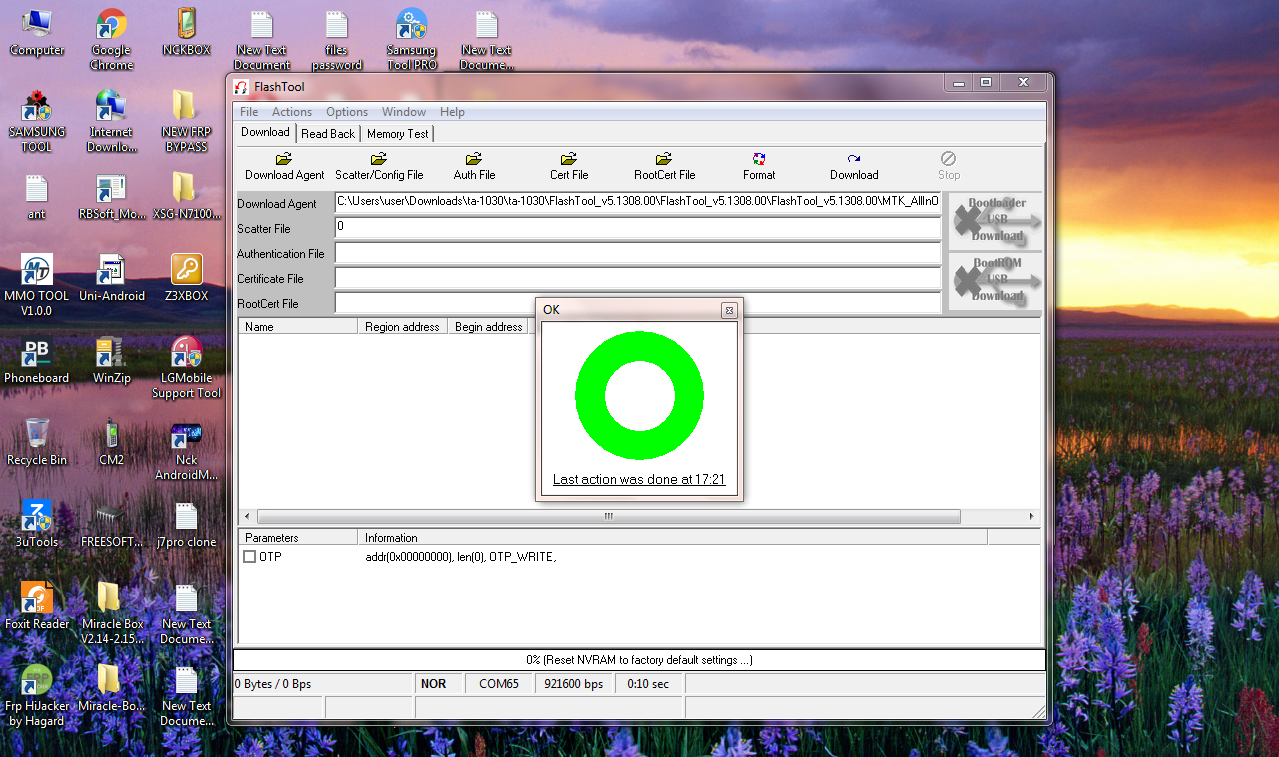Click the RootCert File input field

[637, 302]
